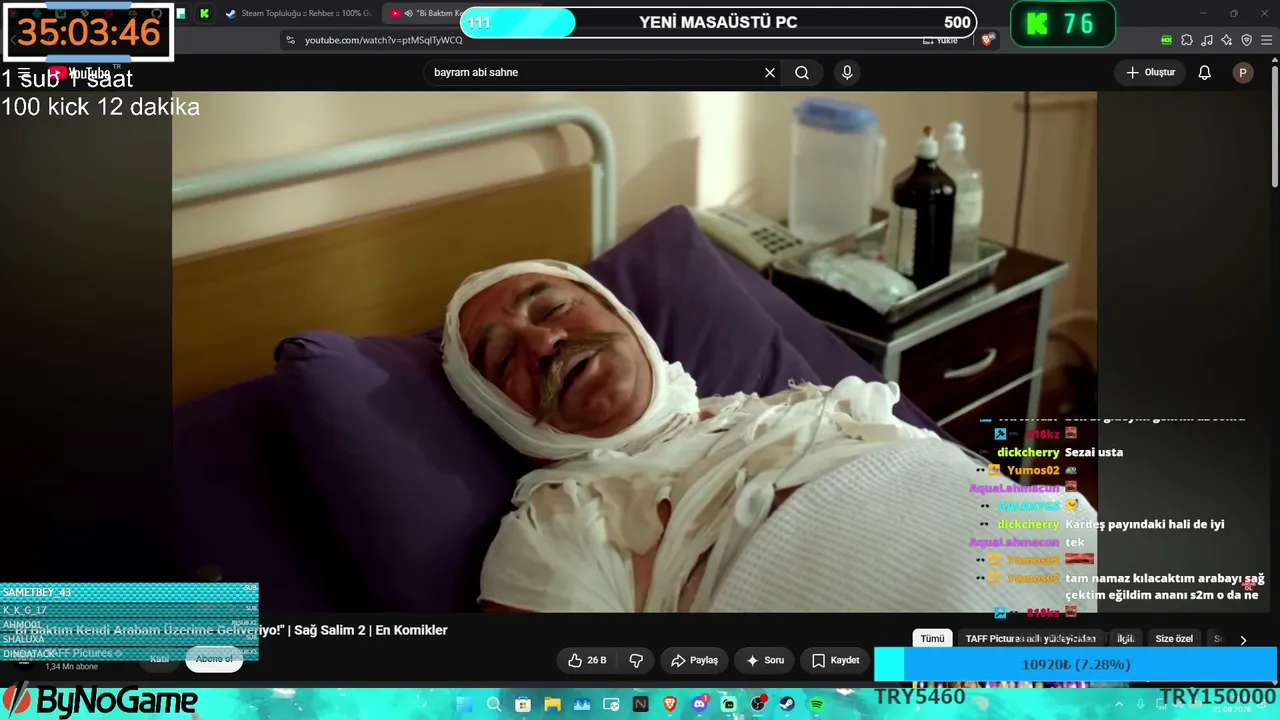The width and height of the screenshot is (1280, 720).
Task: Open Windows Start menu
Action: coord(464,704)
